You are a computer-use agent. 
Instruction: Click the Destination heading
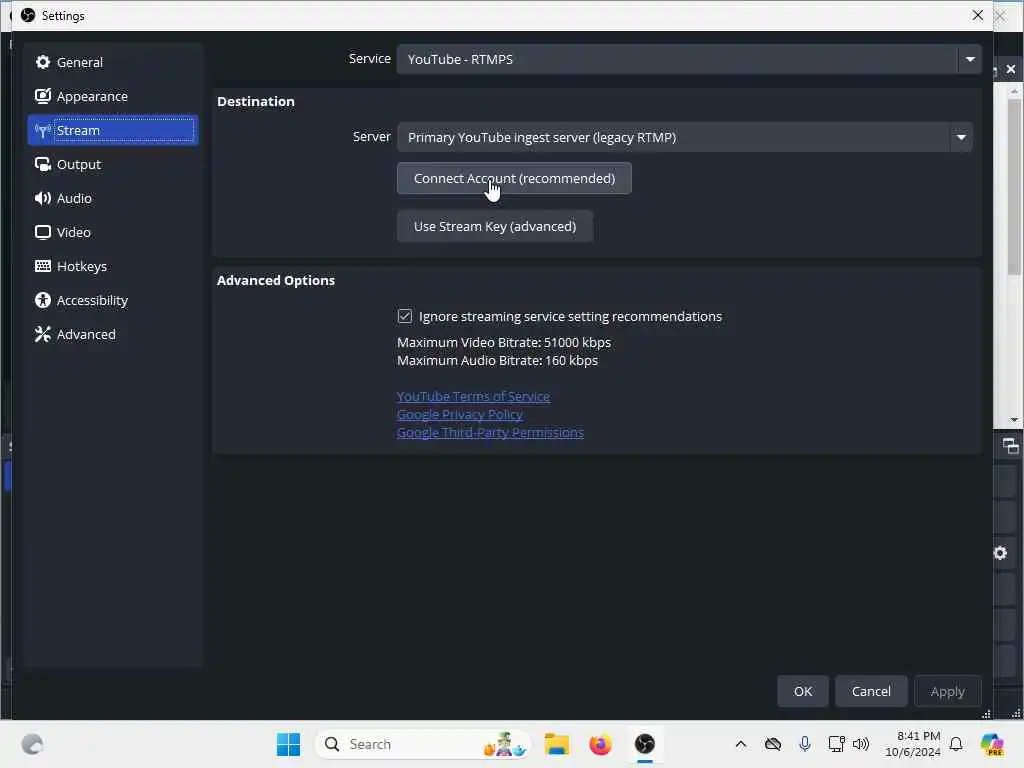point(255,101)
